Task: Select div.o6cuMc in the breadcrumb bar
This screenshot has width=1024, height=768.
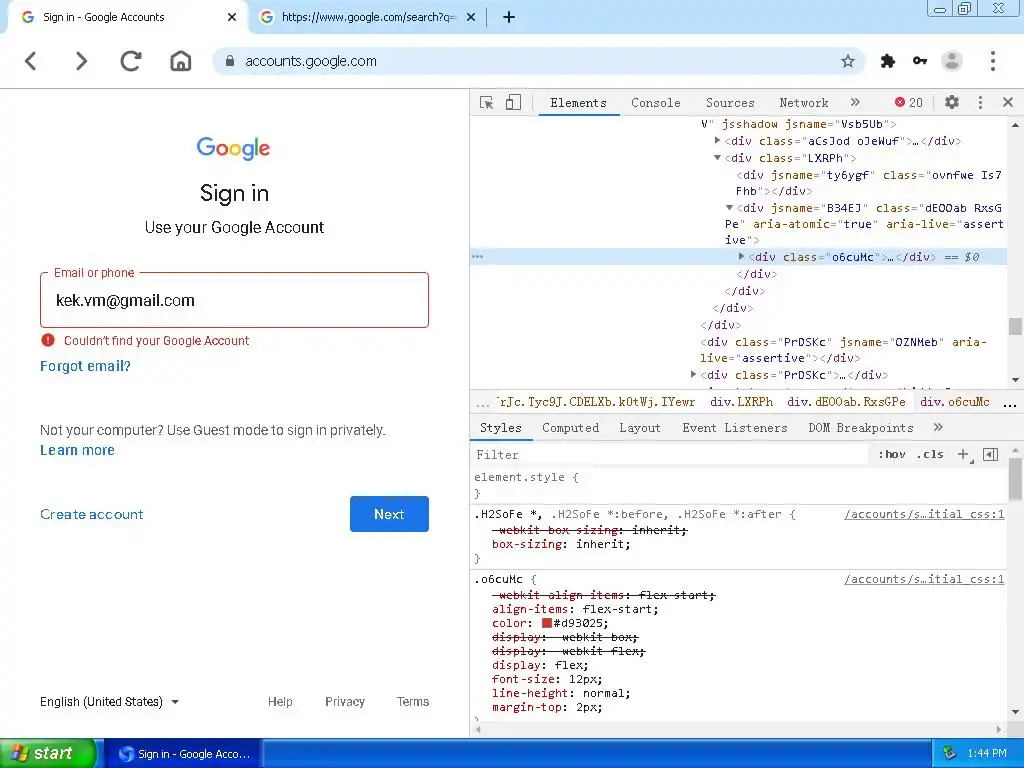Action: [955, 402]
